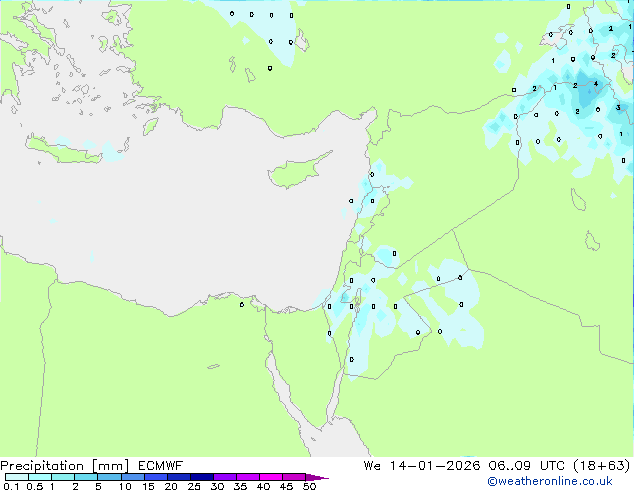634x490 pixels.
Task: Click the island of Crete on the map
Action: point(65,150)
